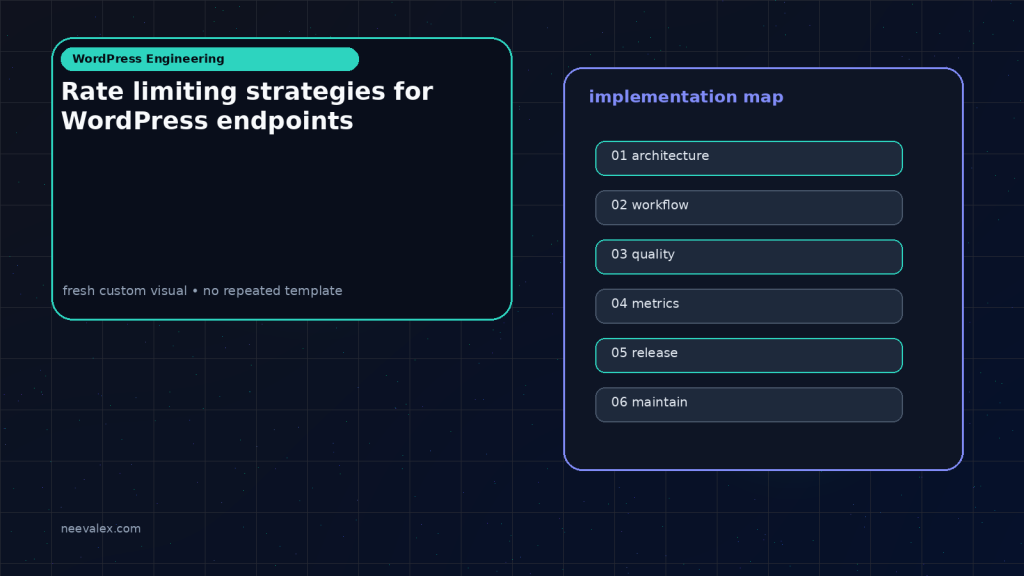The image size is (1024, 576).
Task: Click the 'implementation map' heading
Action: pyautogui.click(x=686, y=97)
